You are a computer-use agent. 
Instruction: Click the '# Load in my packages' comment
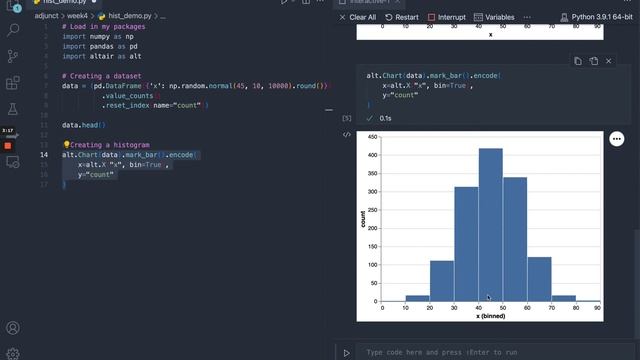pyautogui.click(x=104, y=27)
